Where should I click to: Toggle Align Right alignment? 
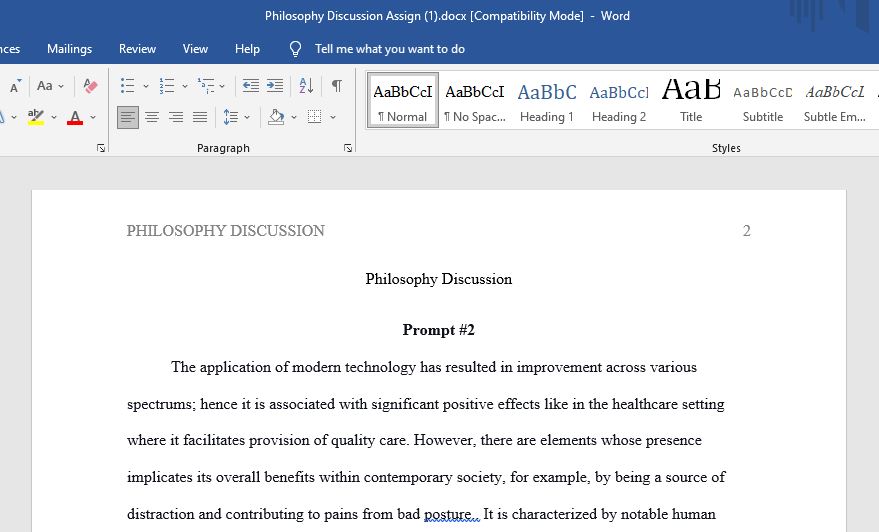pos(176,117)
